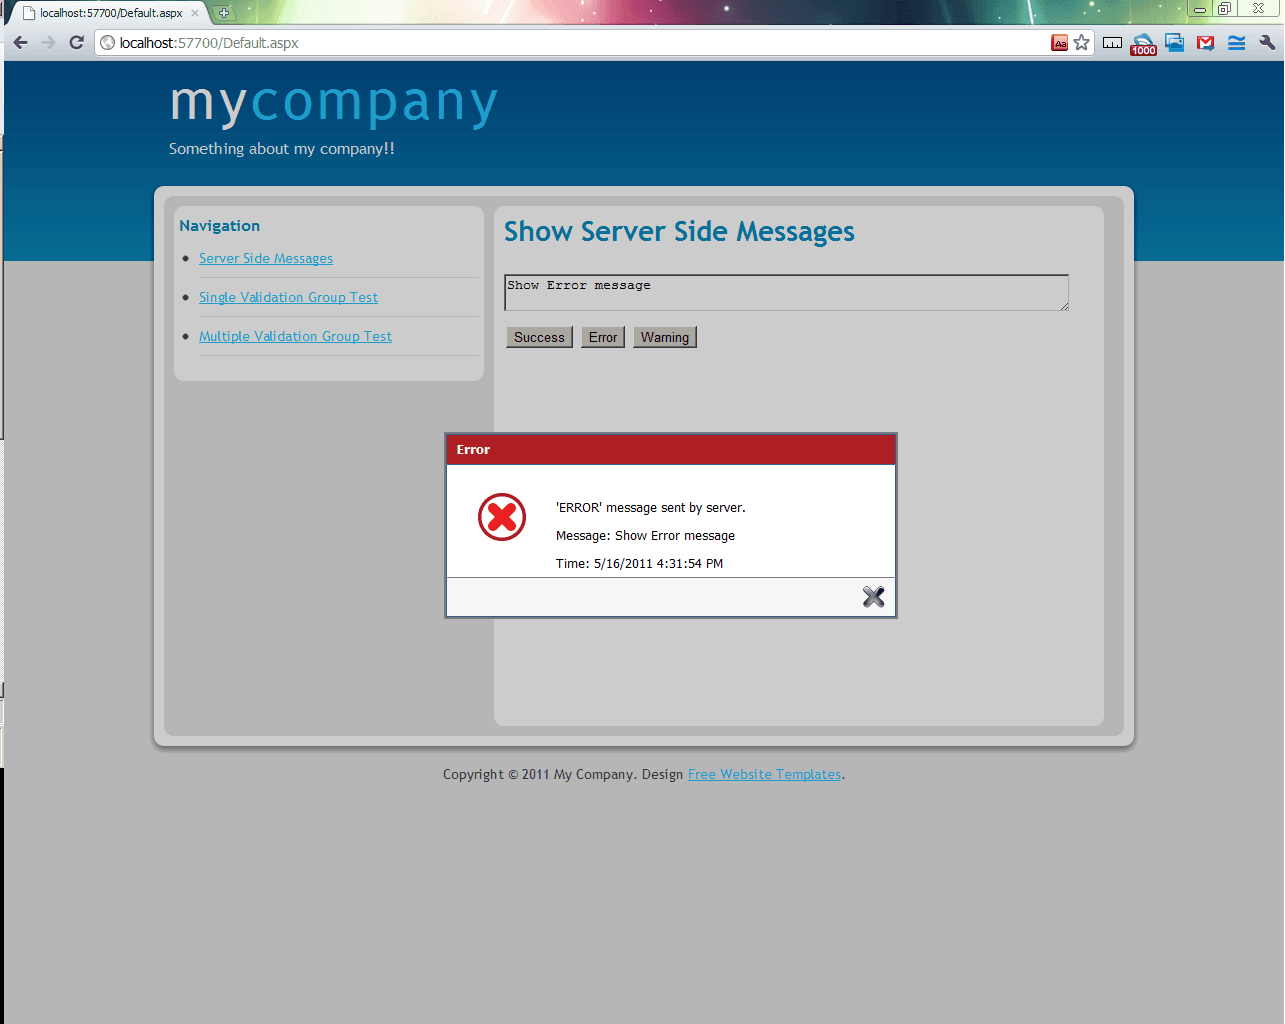
Task: Click the message text area
Action: [x=786, y=292]
